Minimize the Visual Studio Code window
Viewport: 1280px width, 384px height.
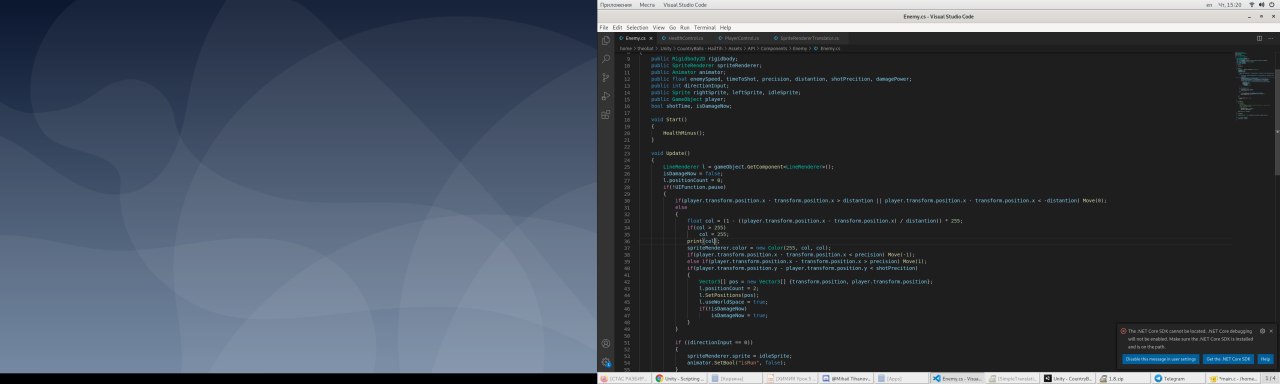tap(1250, 17)
